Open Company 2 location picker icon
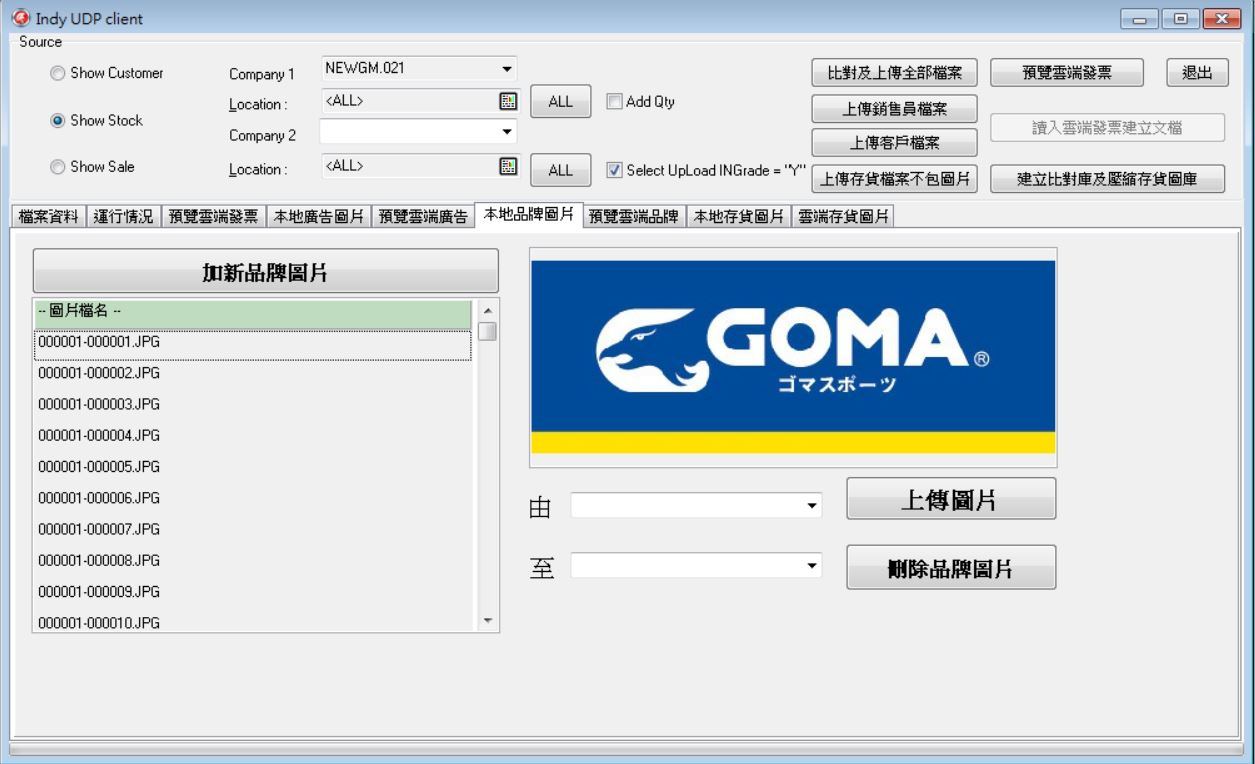The image size is (1255, 764). (507, 166)
